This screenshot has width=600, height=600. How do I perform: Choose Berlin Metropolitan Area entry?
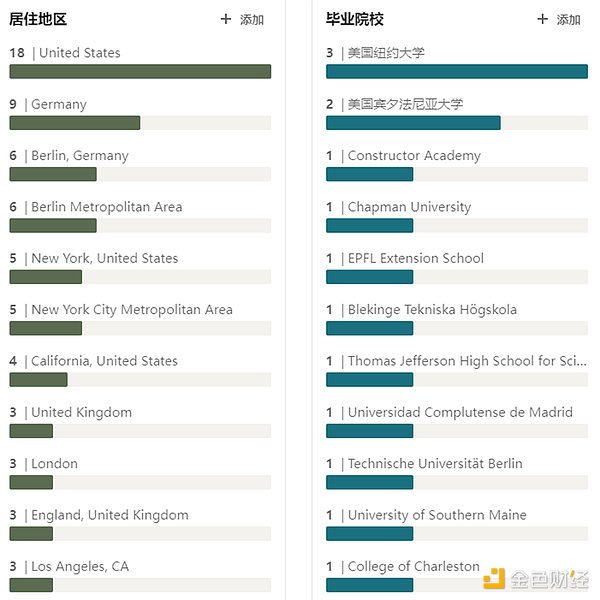click(x=106, y=207)
